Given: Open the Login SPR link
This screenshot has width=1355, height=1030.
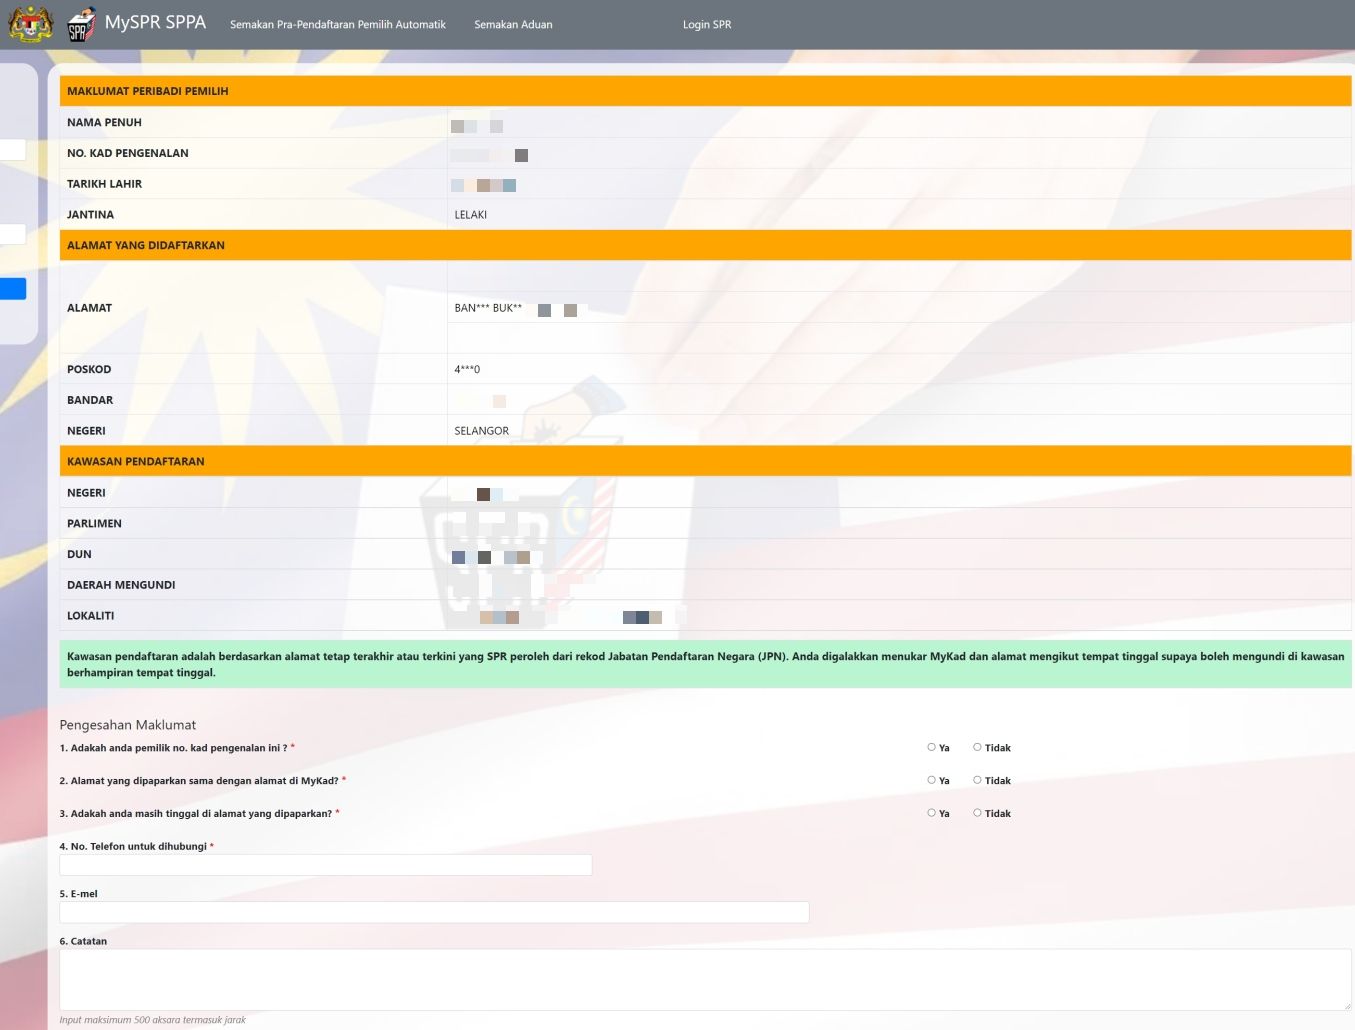Looking at the screenshot, I should pyautogui.click(x=706, y=24).
